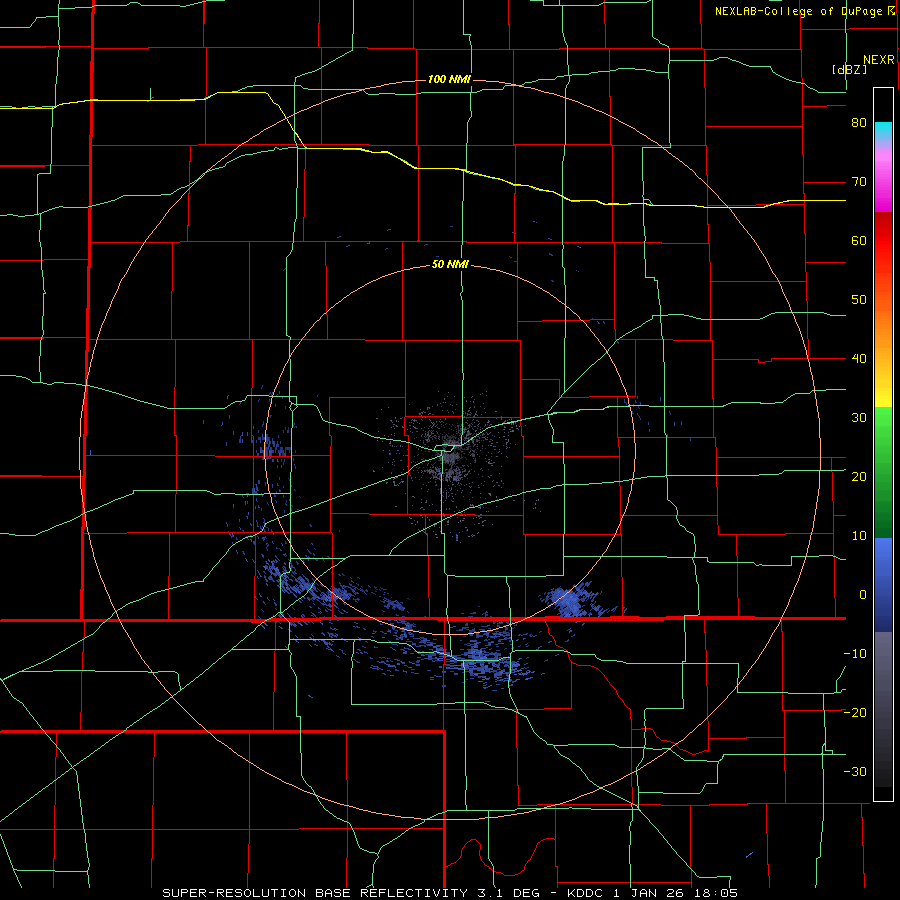The height and width of the screenshot is (900, 900).
Task: Click the green segment of the color bar
Action: pyautogui.click(x=883, y=472)
